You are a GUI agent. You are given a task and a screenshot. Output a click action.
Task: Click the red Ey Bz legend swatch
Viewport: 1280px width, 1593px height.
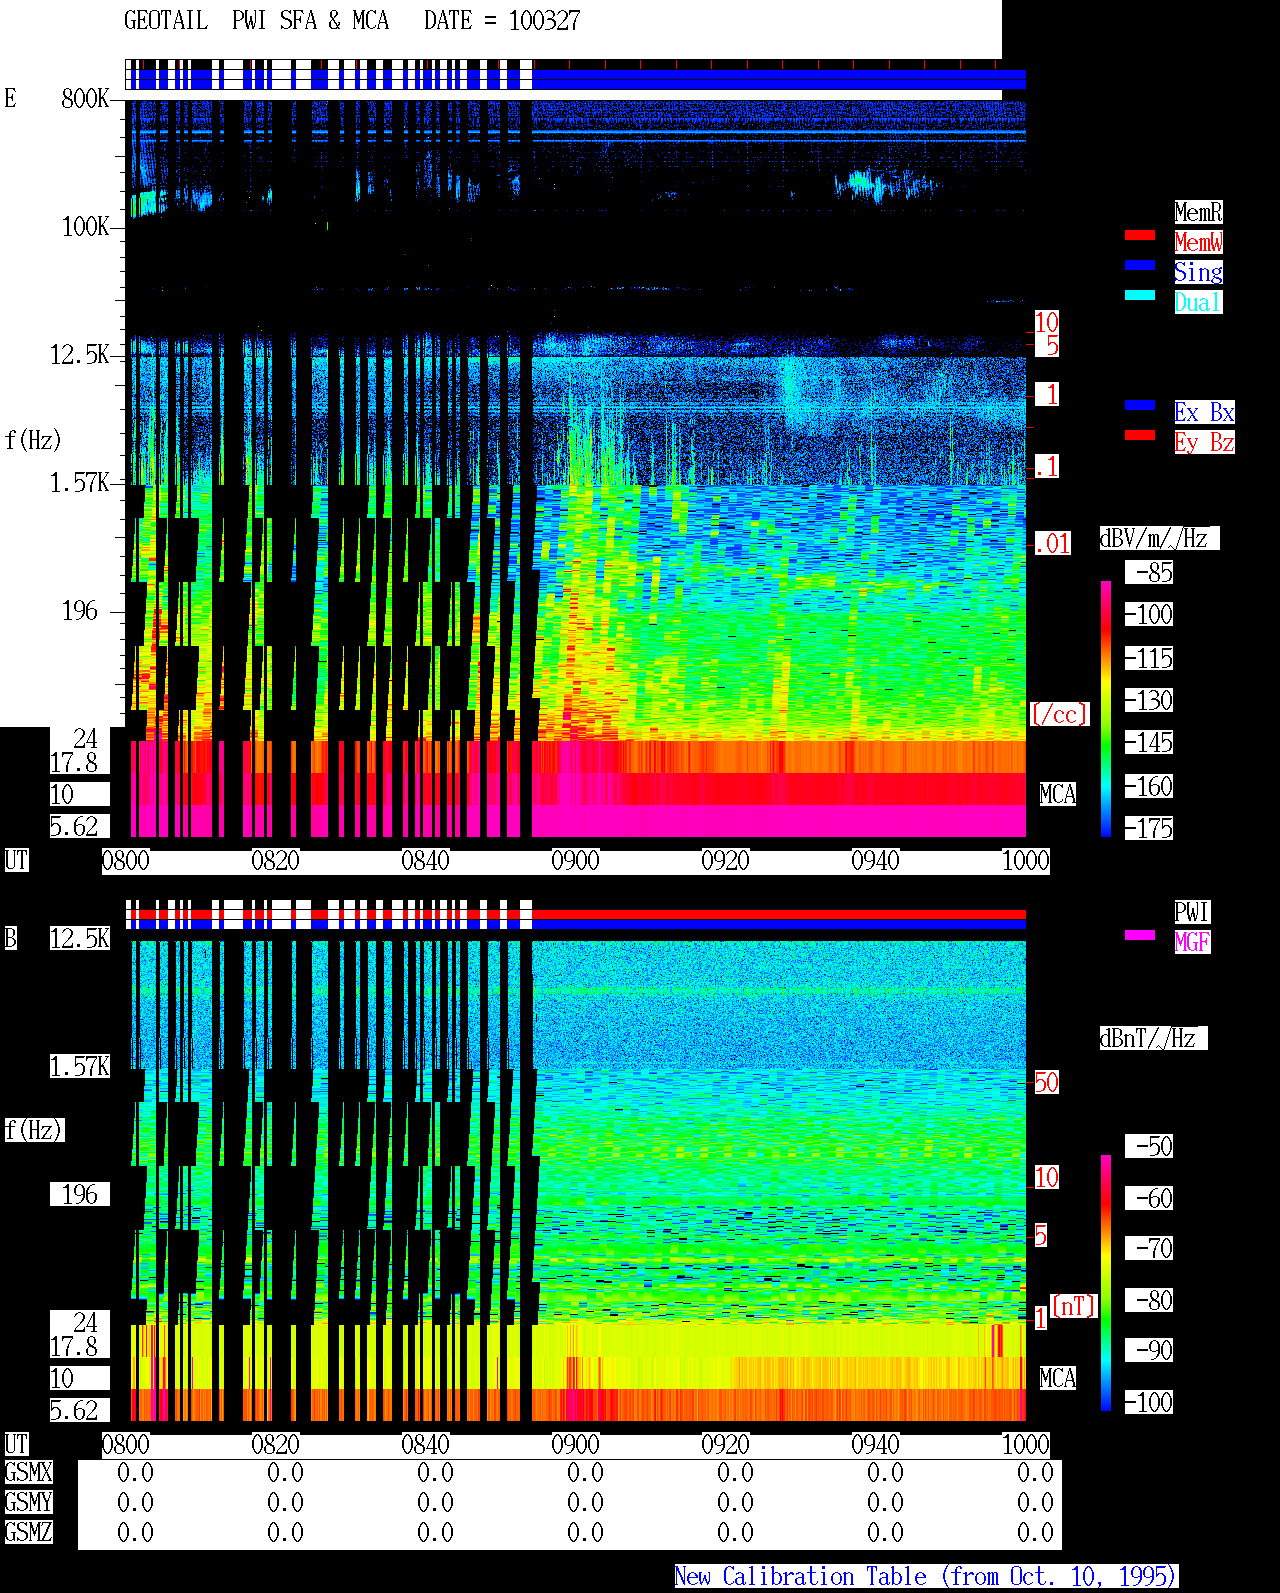click(1140, 435)
